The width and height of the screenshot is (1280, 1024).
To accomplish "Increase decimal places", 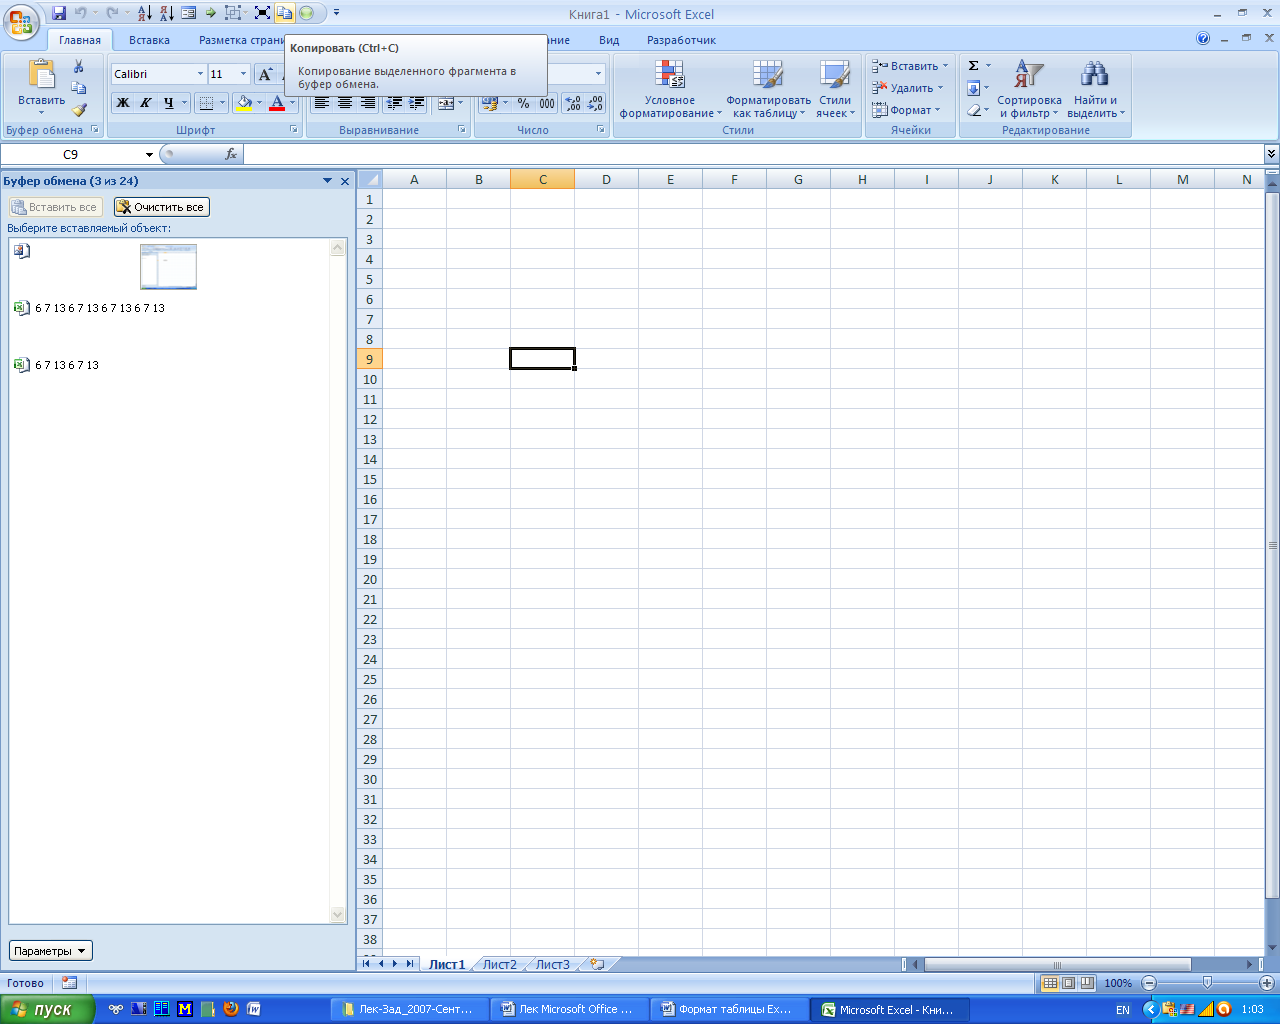I will pyautogui.click(x=573, y=103).
